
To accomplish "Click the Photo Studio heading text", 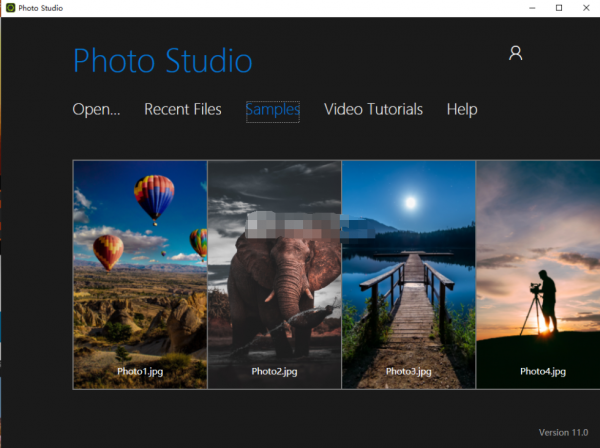I will click(x=163, y=61).
